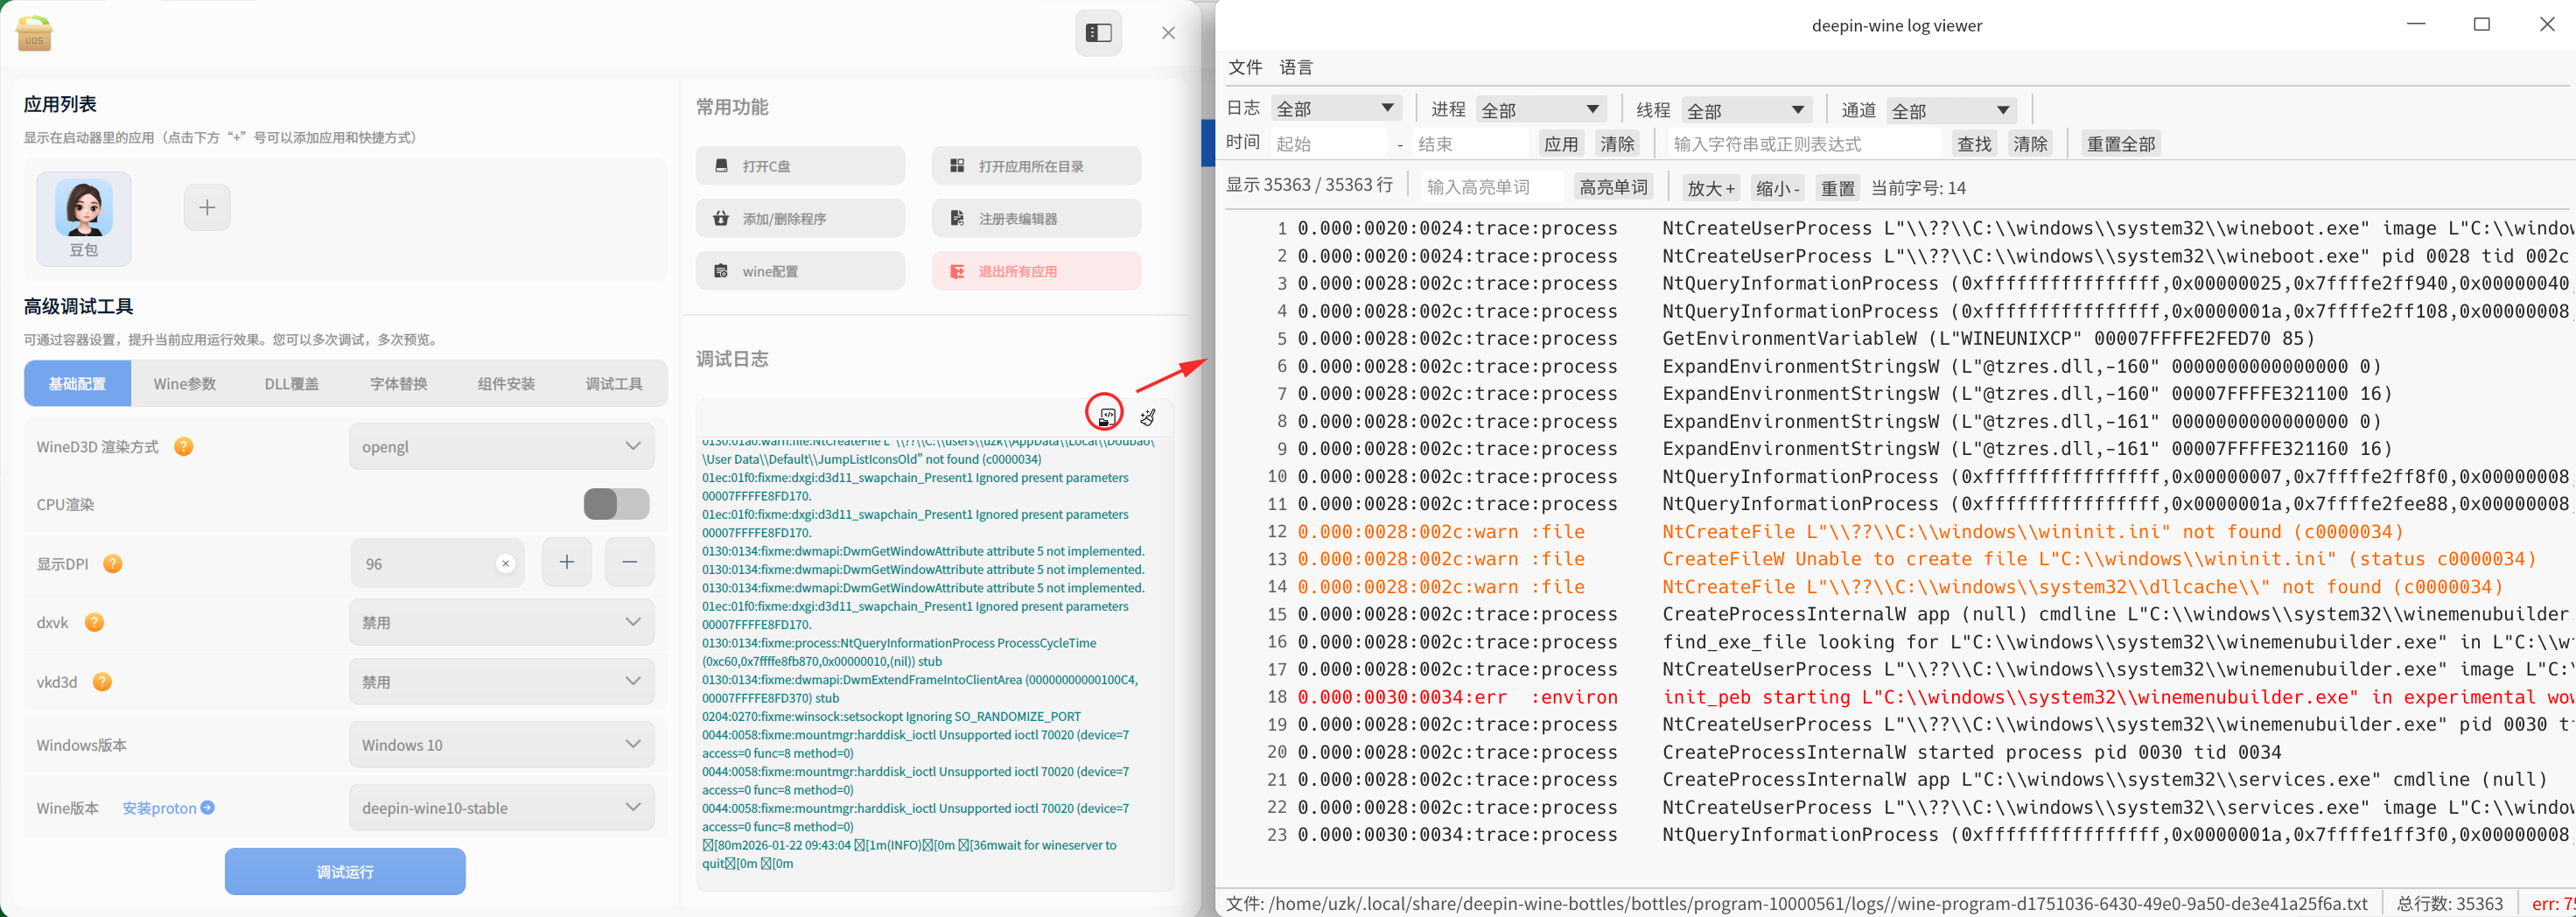Screen dimensions: 2576x917
Task: Click the 当前字号: 14 label
Action: (1918, 188)
